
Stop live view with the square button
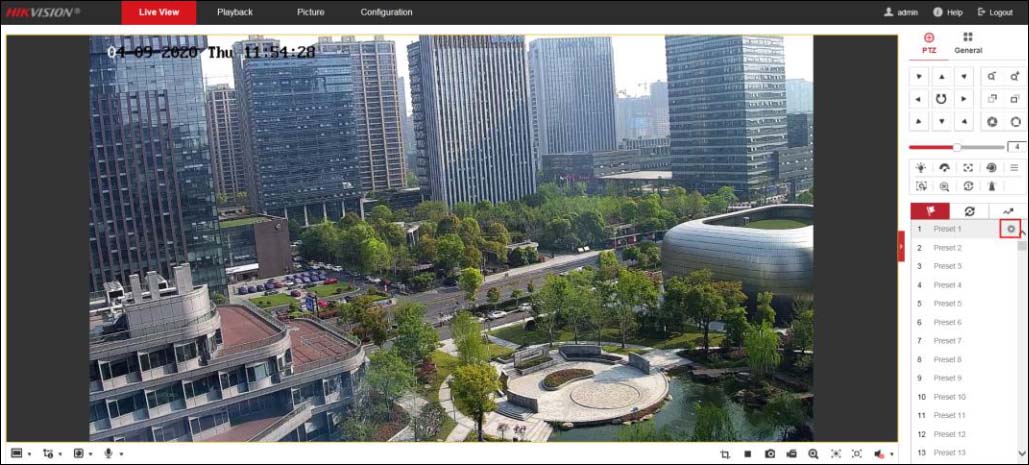747,454
